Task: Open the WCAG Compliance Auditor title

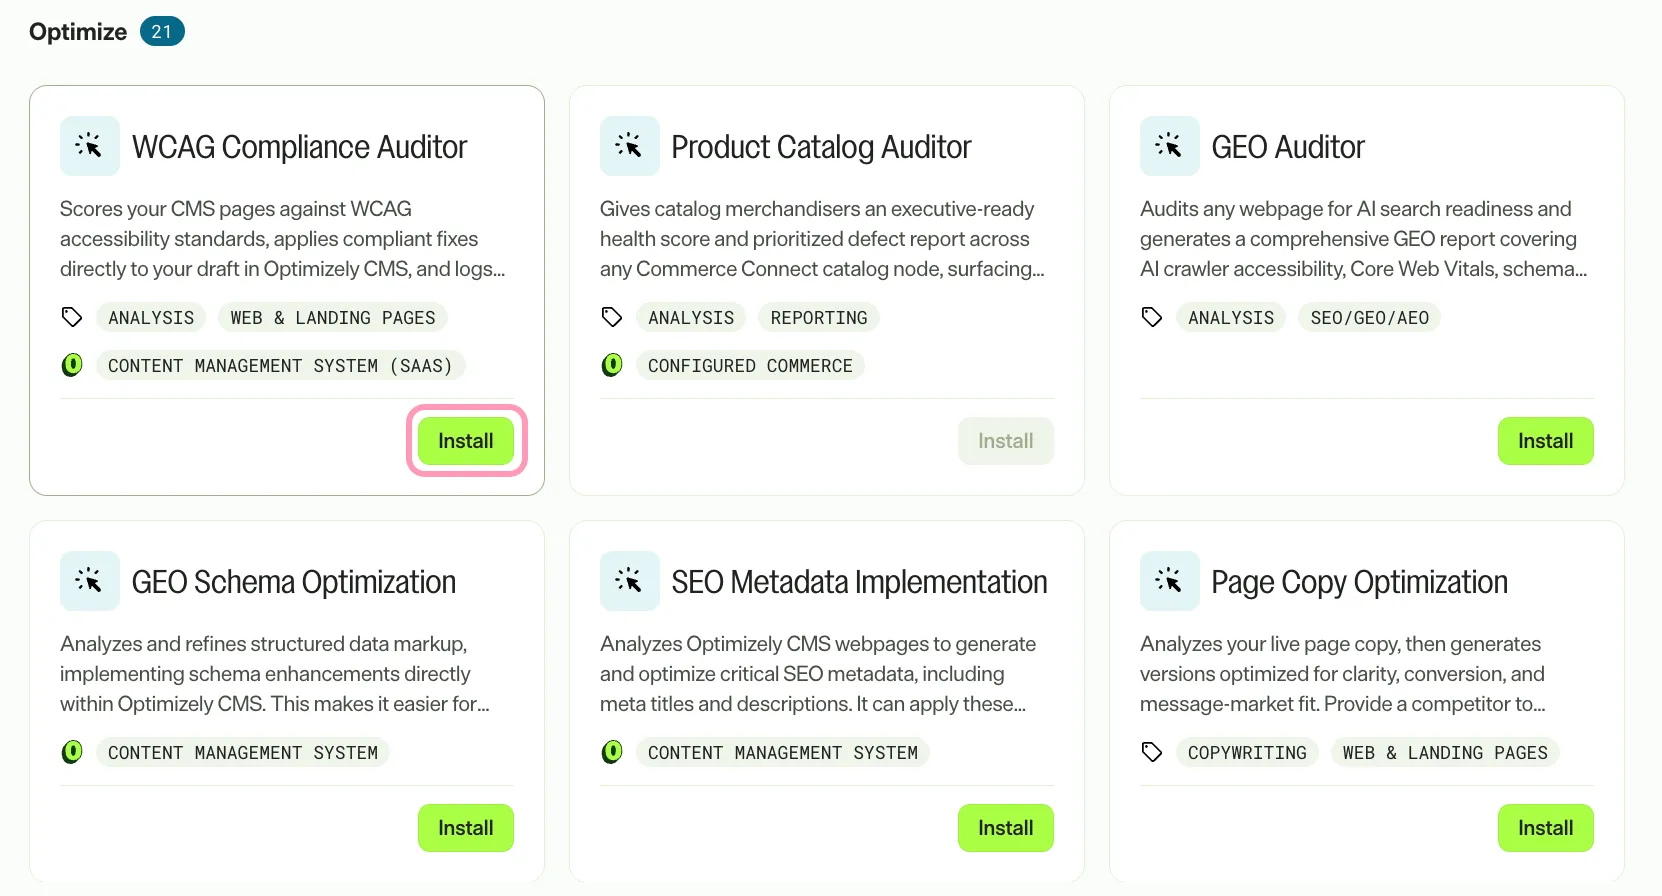Action: [300, 147]
